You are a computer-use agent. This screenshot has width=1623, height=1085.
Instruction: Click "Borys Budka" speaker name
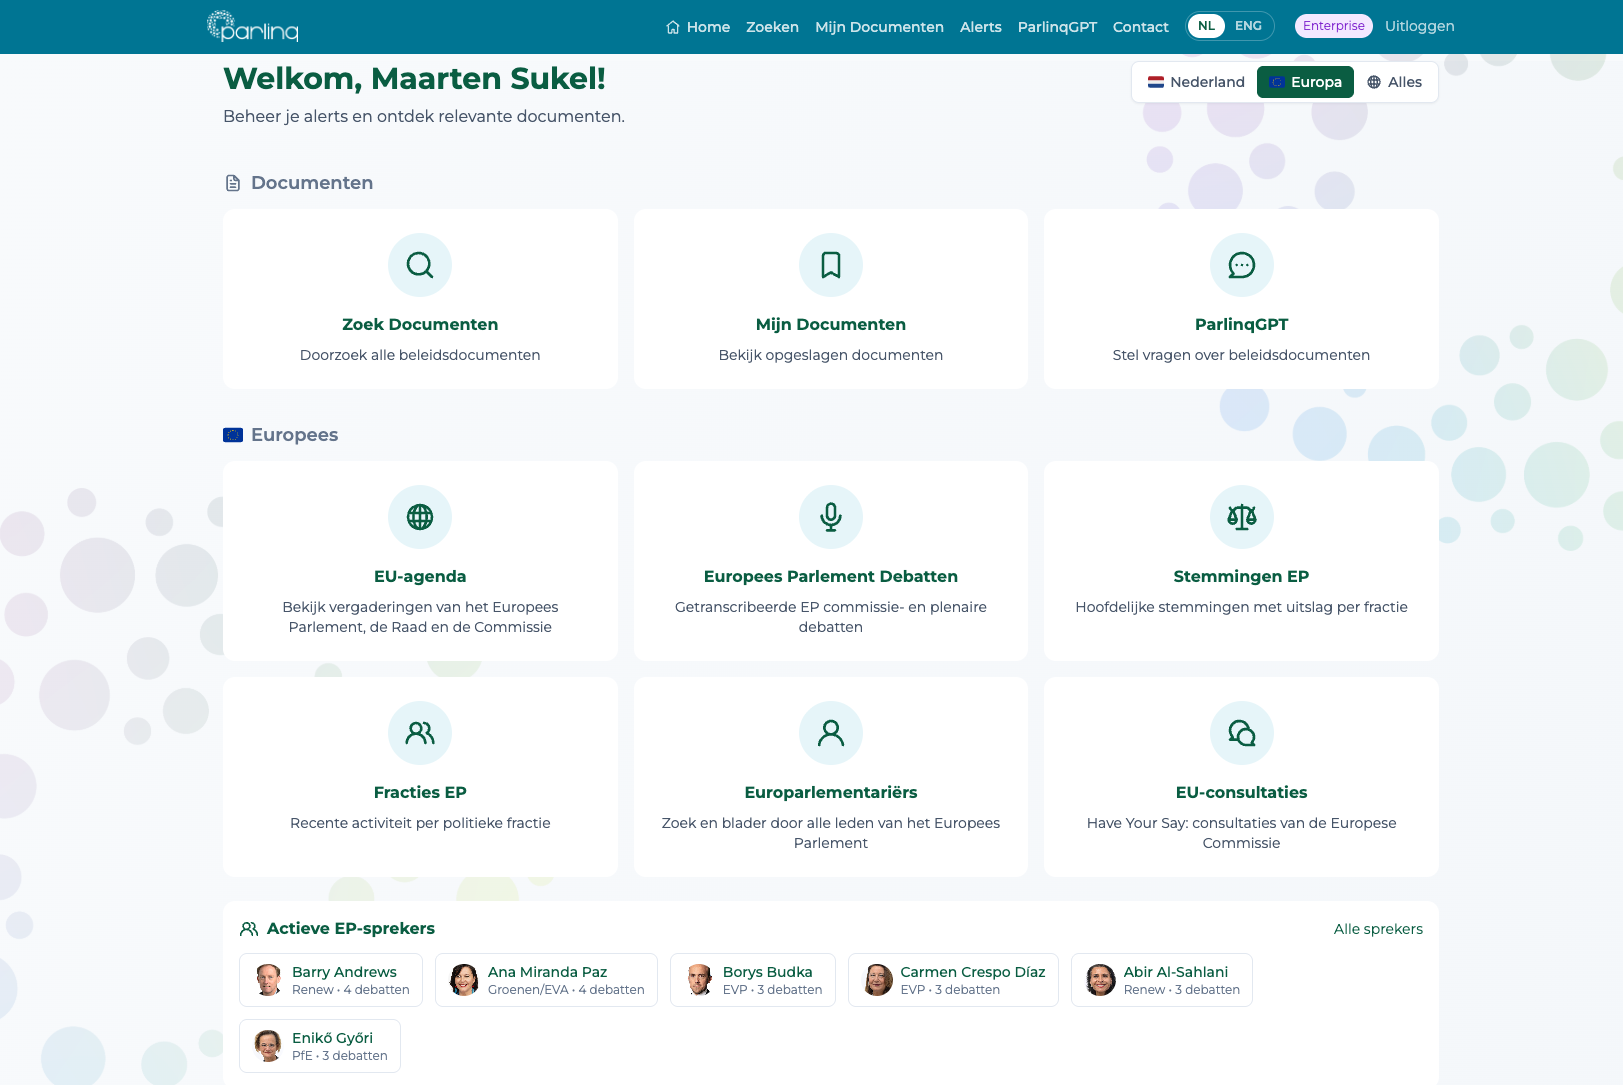point(767,972)
